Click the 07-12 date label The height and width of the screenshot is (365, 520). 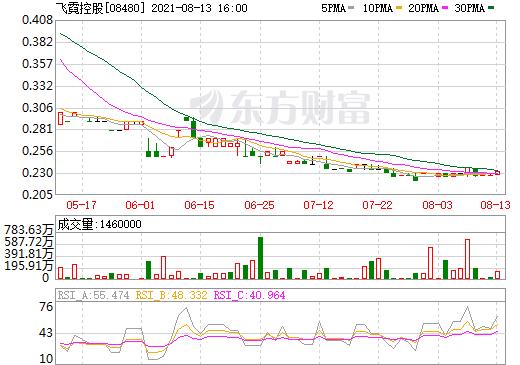tap(318, 205)
